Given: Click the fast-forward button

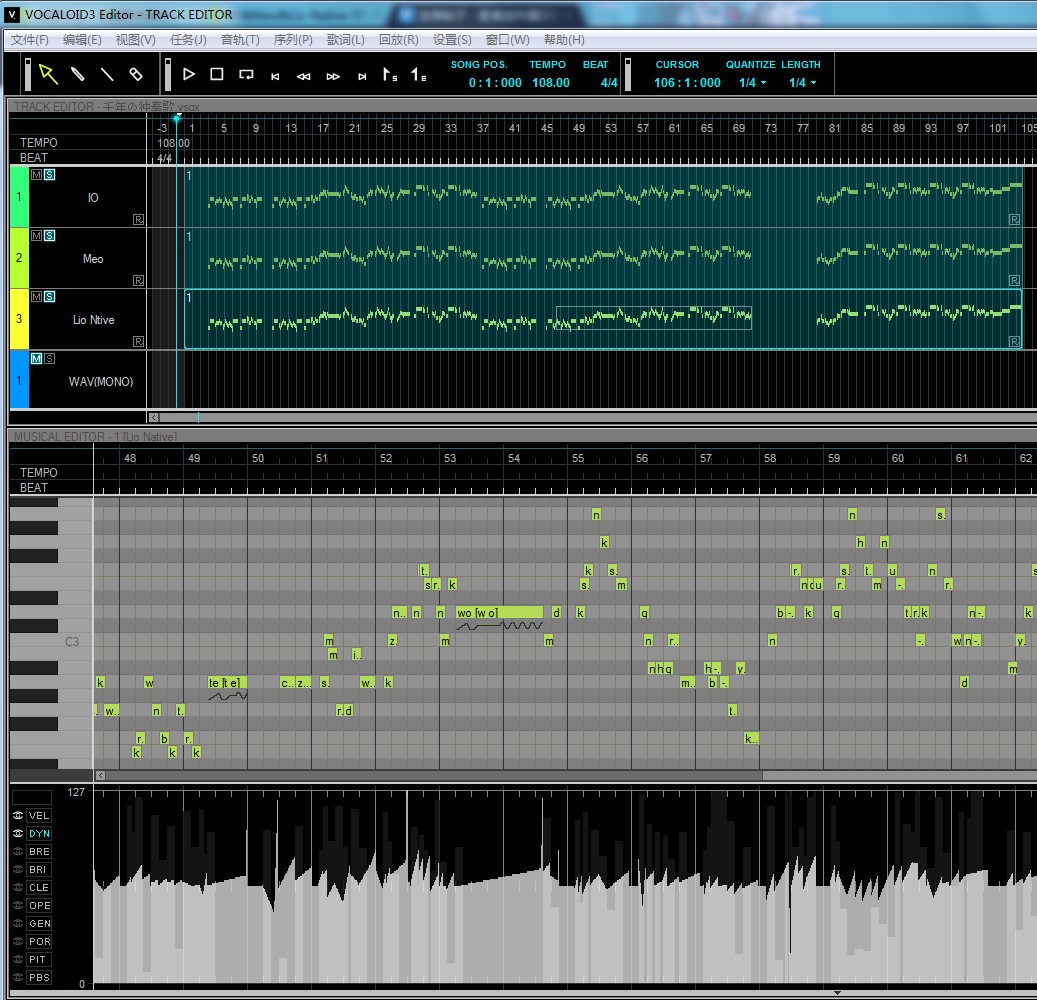Looking at the screenshot, I should click(x=333, y=77).
